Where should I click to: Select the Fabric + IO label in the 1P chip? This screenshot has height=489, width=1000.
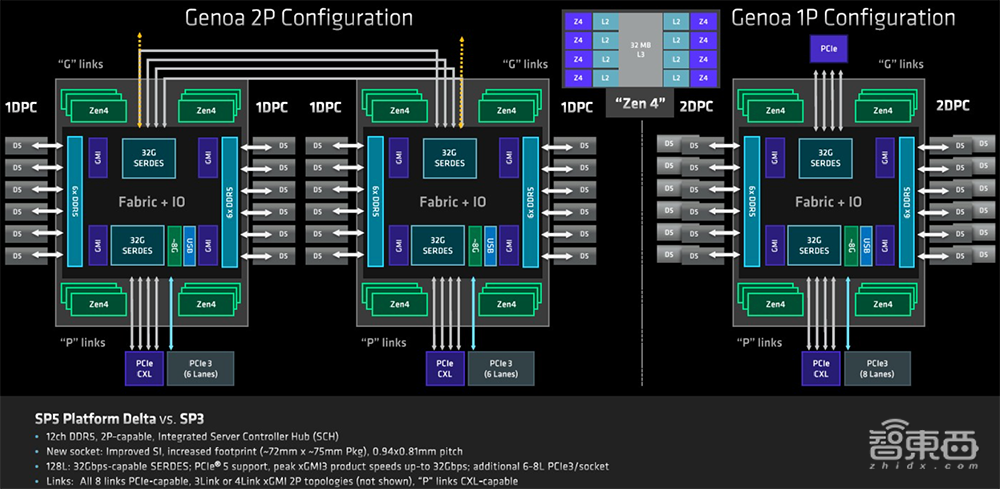click(x=828, y=201)
